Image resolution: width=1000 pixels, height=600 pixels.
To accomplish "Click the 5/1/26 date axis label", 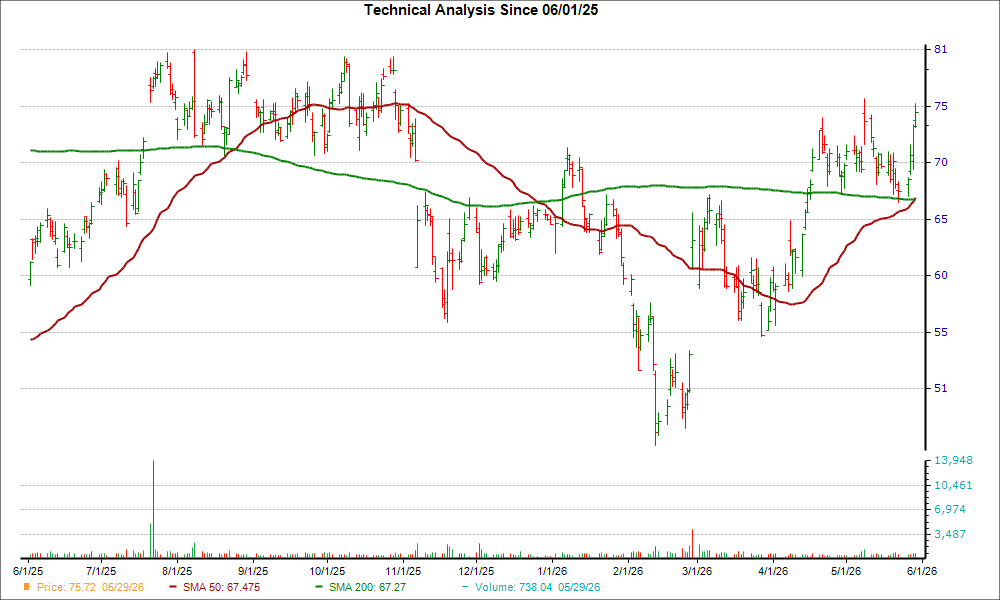I will click(x=846, y=571).
